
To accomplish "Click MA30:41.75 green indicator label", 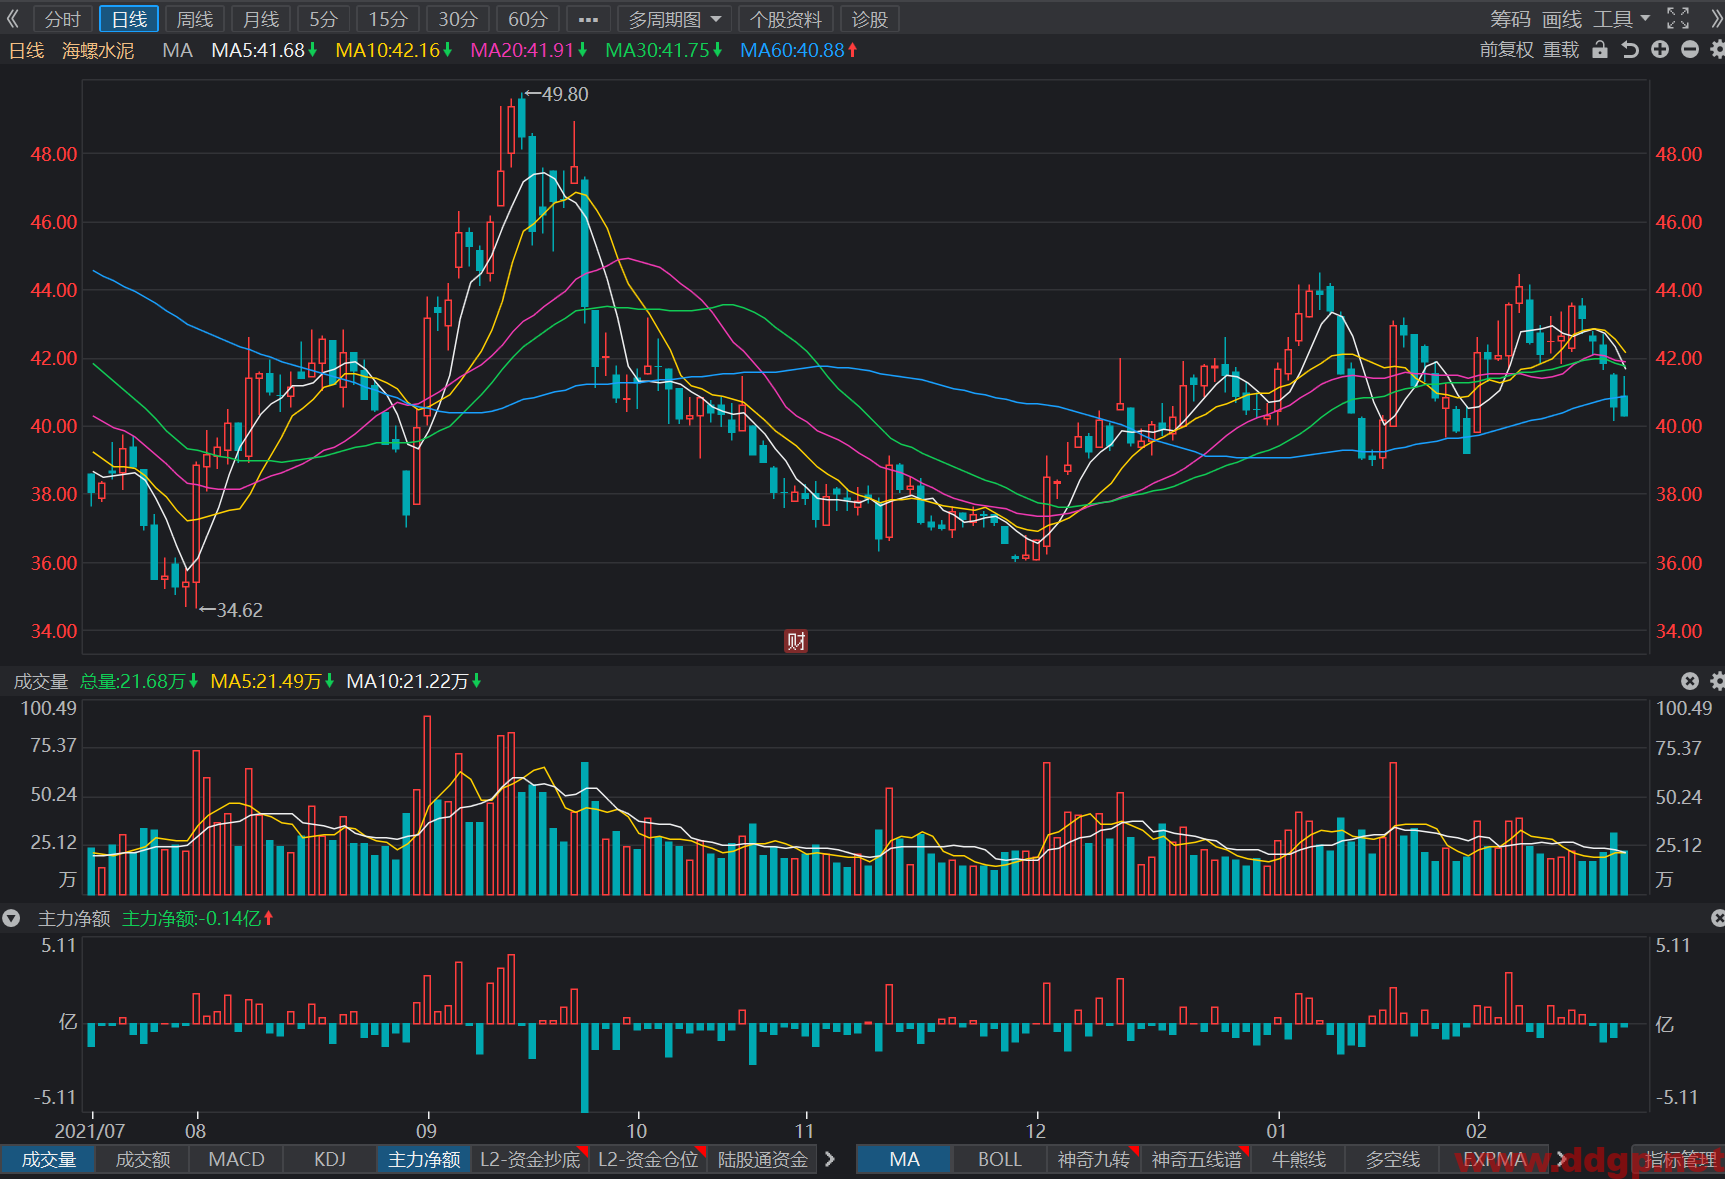I will [664, 50].
